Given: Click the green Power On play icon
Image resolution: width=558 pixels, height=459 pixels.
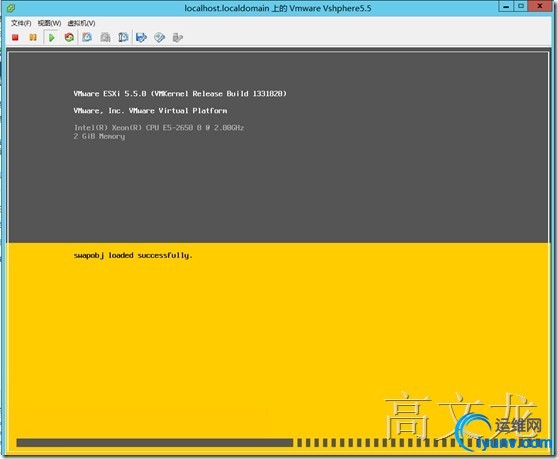Looking at the screenshot, I should pos(51,37).
